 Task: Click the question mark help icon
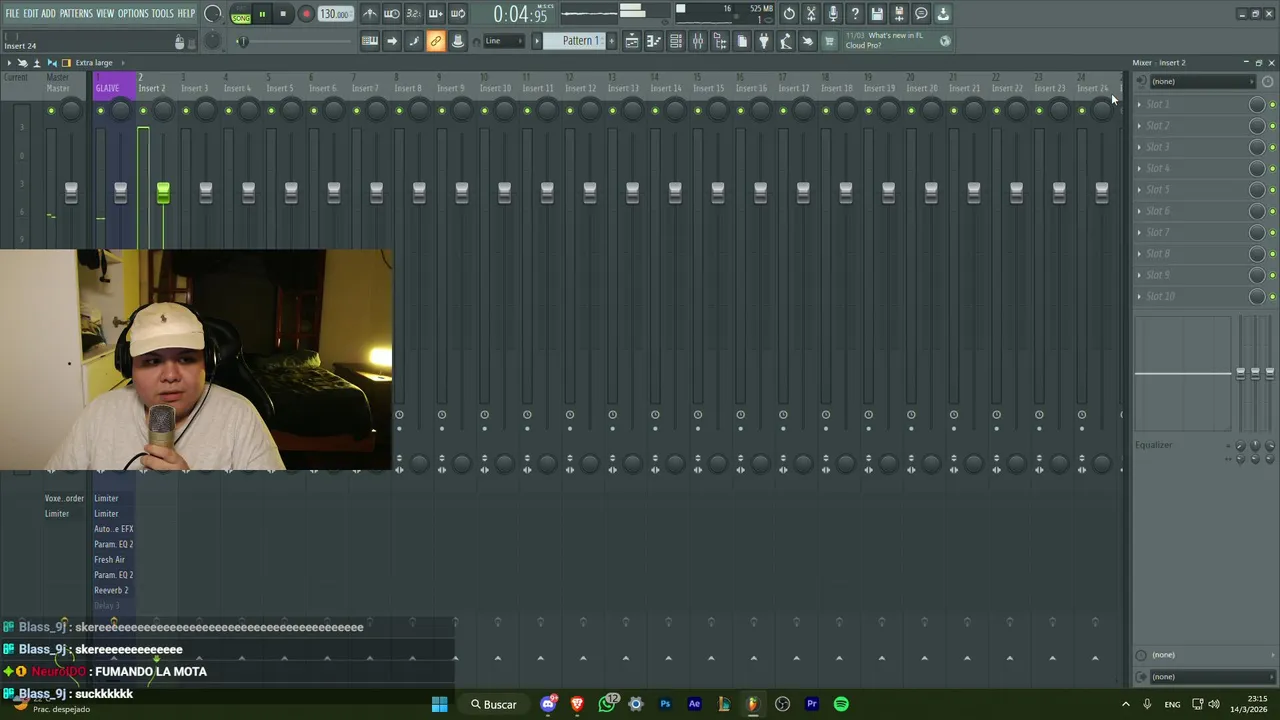pyautogui.click(x=855, y=14)
